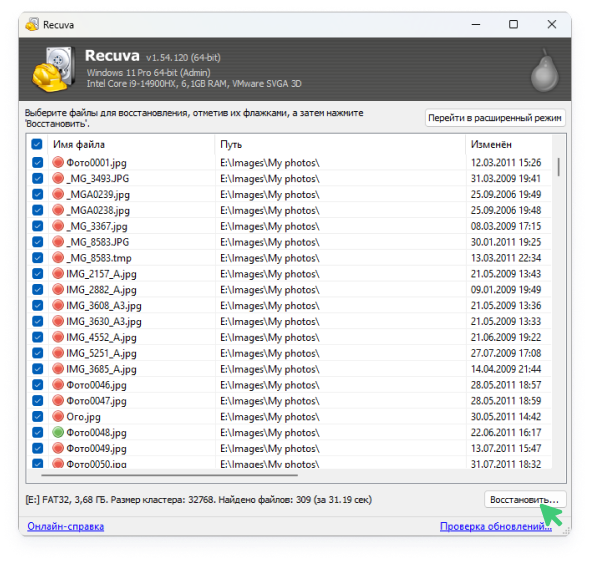Click the Восстановить... button
The height and width of the screenshot is (564, 590).
pyautogui.click(x=525, y=500)
